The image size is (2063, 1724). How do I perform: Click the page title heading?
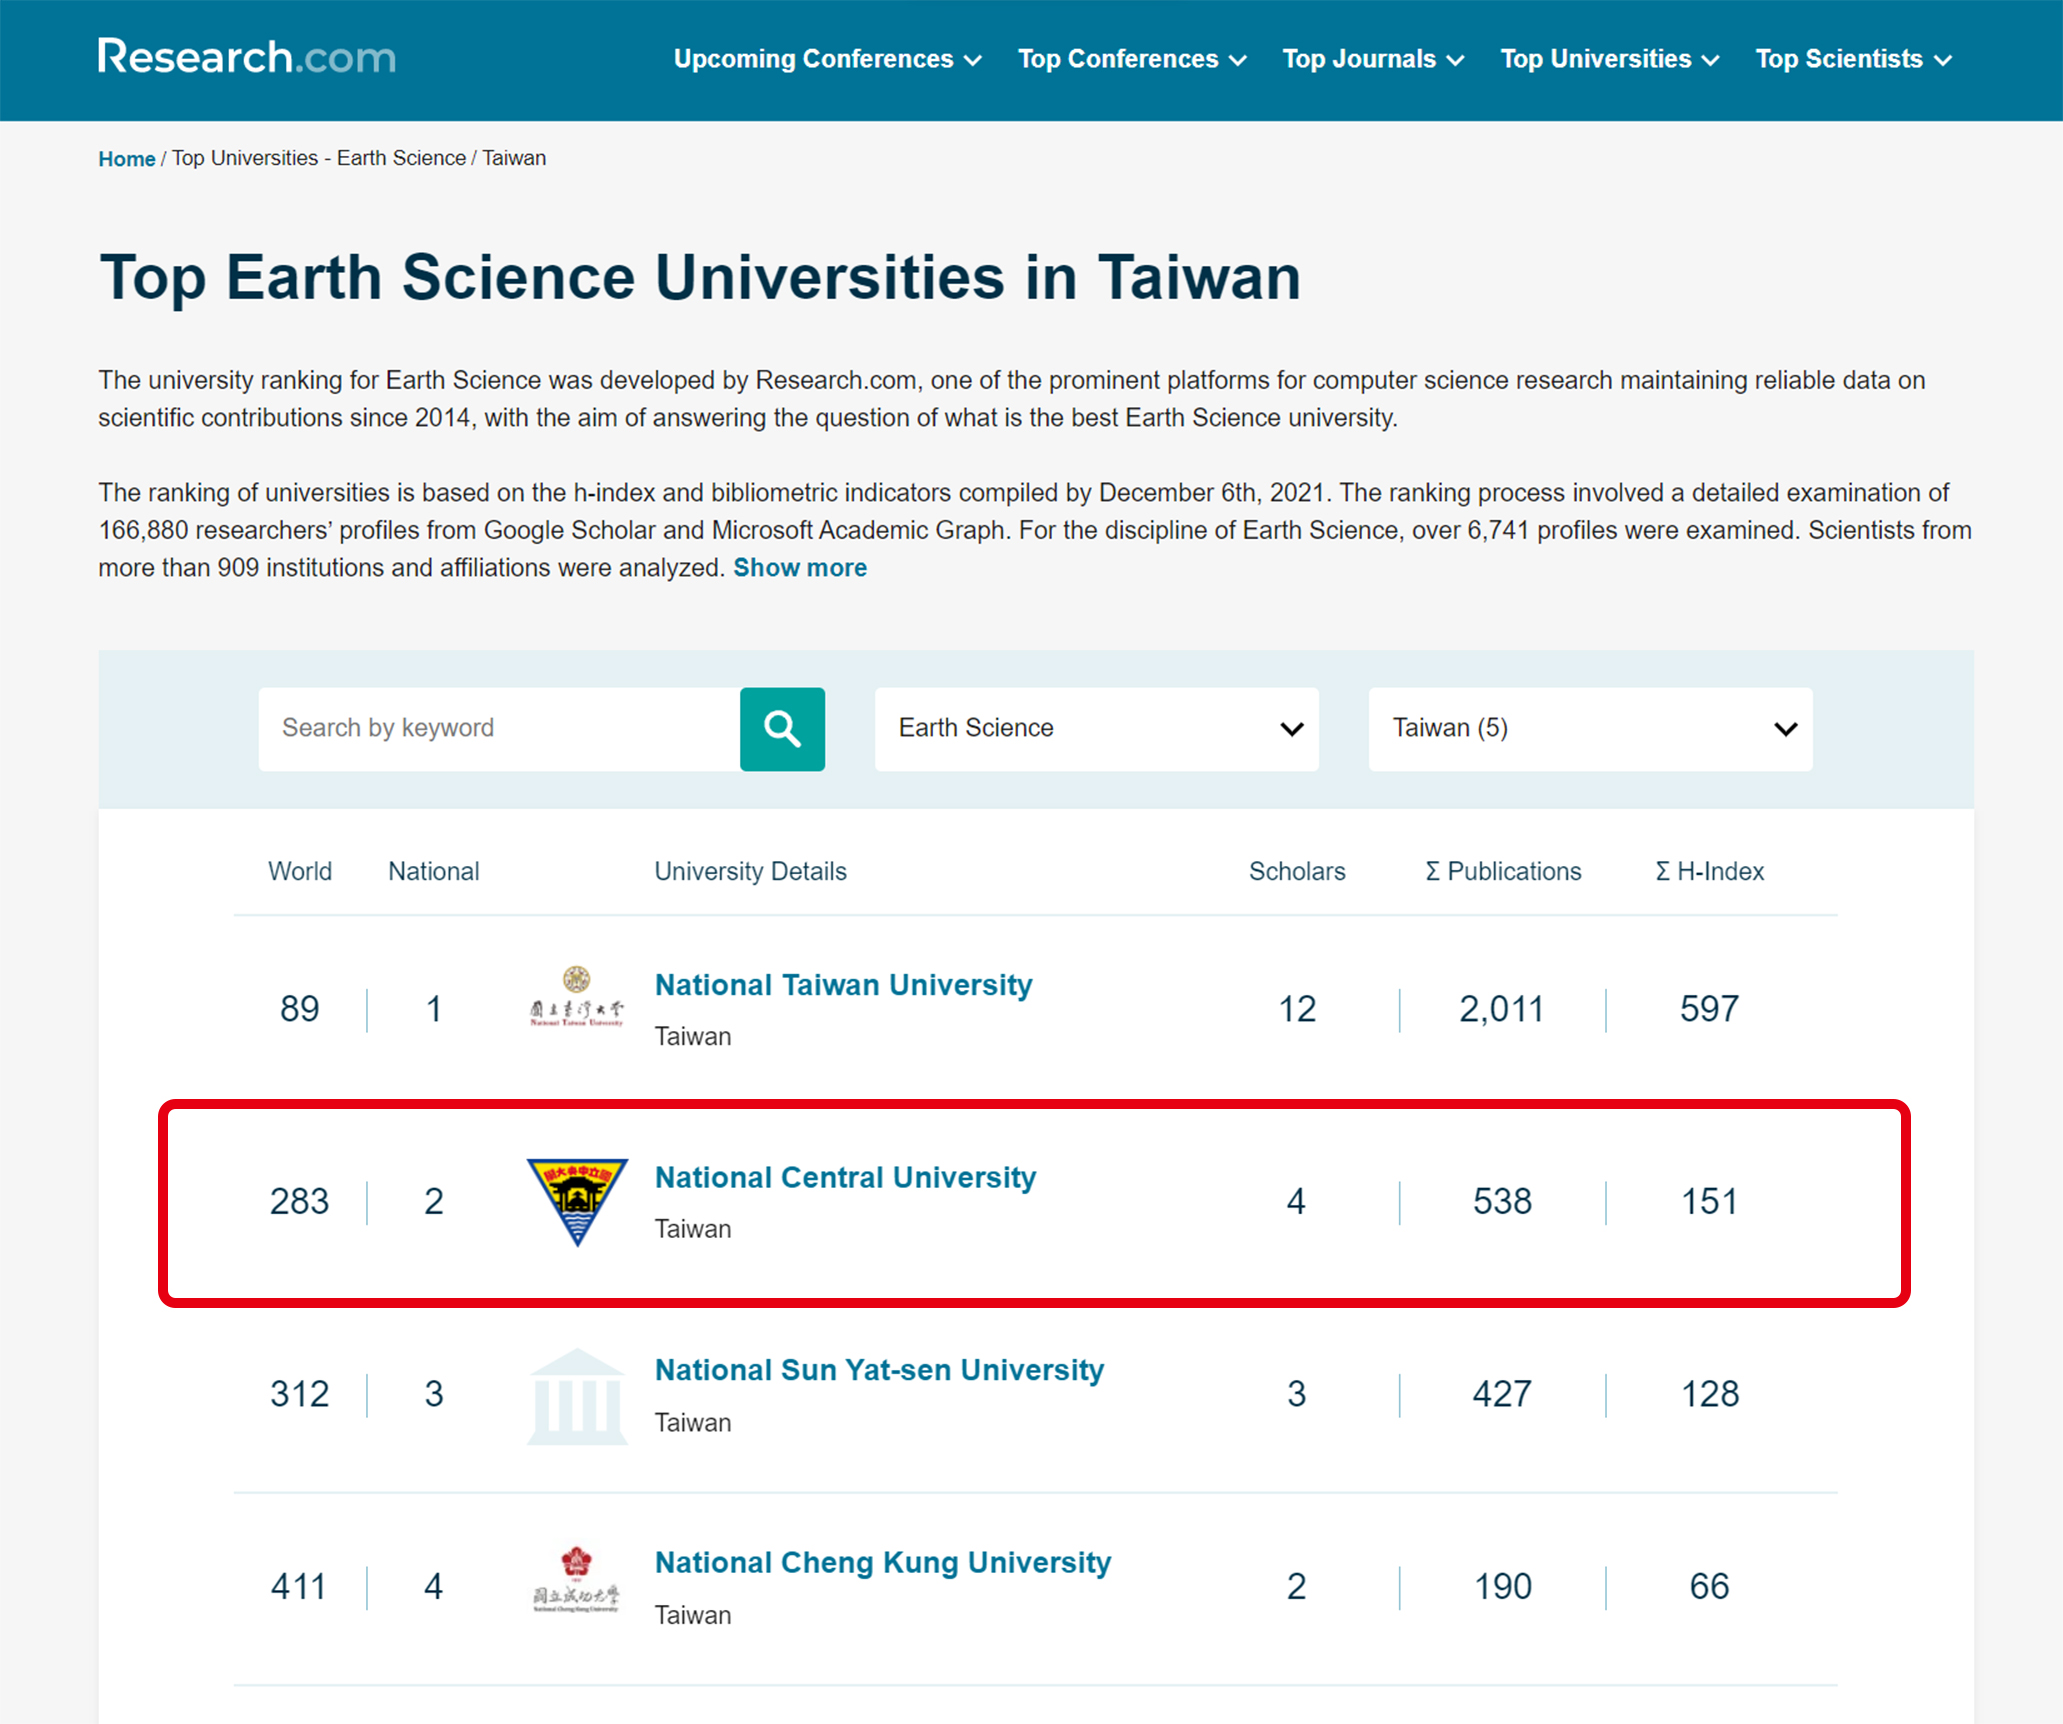(x=700, y=277)
